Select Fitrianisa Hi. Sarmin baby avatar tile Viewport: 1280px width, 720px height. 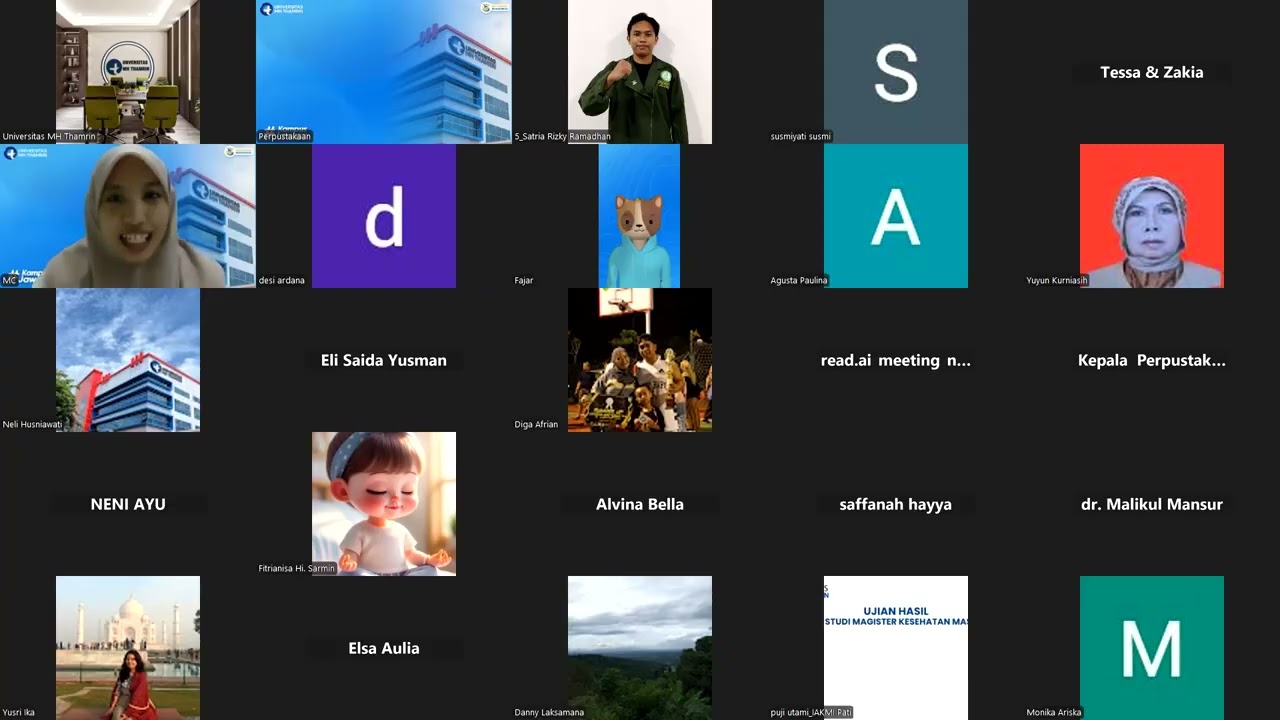pos(384,504)
